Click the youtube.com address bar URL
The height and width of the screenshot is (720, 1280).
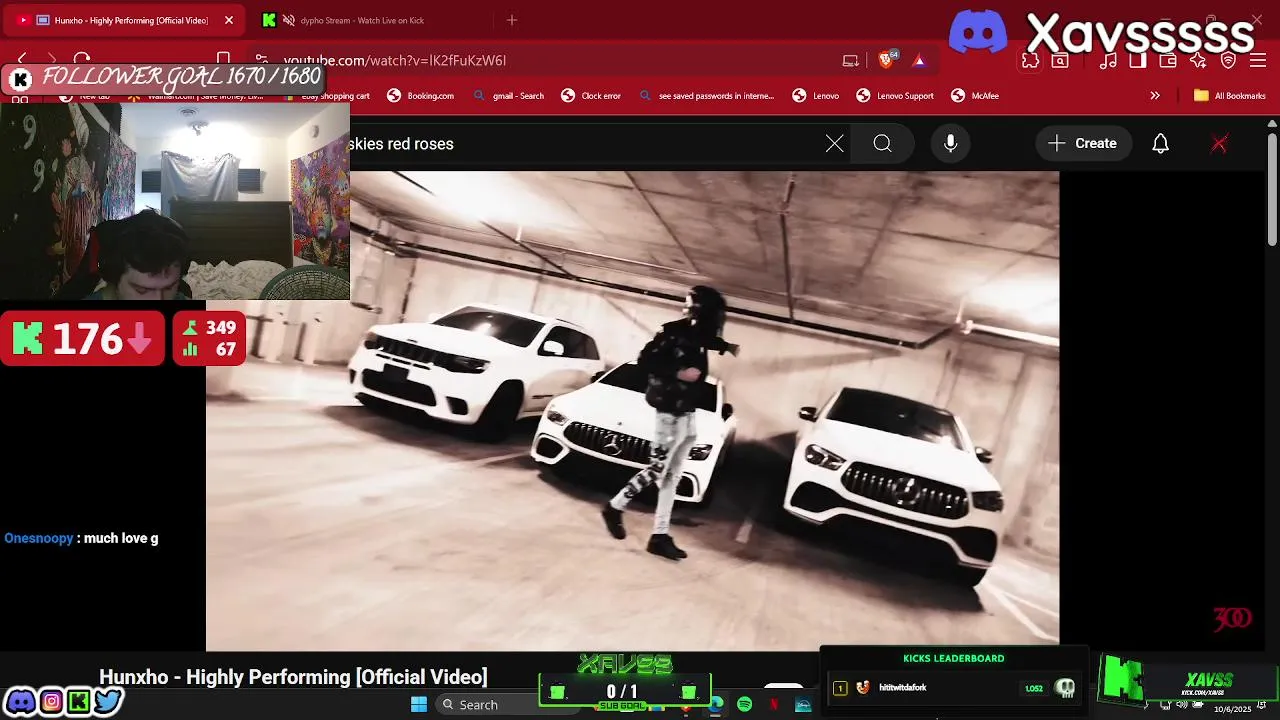(394, 61)
